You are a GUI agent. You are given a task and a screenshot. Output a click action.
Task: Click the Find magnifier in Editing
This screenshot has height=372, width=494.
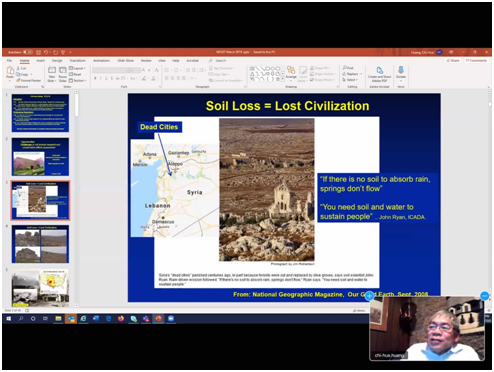(348, 68)
